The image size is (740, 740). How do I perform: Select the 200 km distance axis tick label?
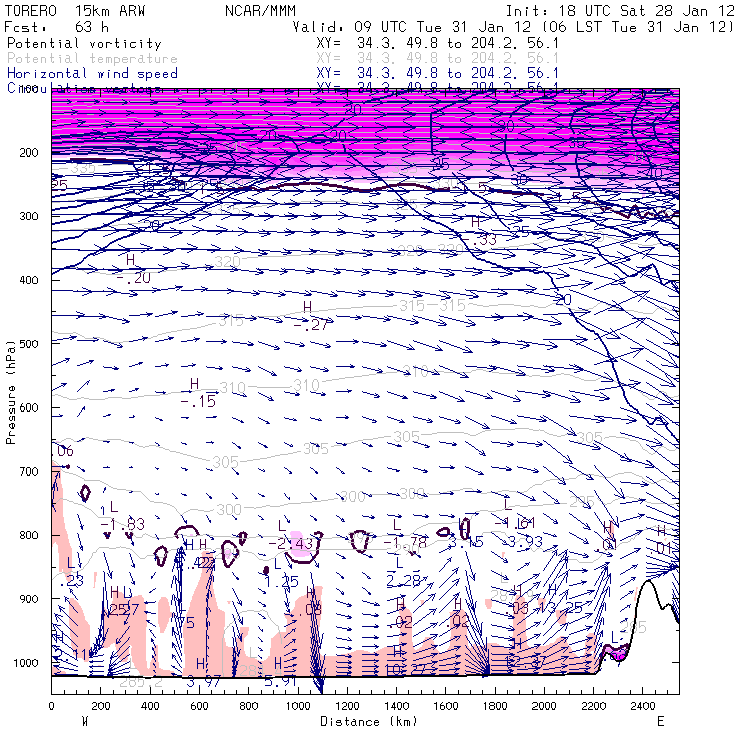click(101, 706)
